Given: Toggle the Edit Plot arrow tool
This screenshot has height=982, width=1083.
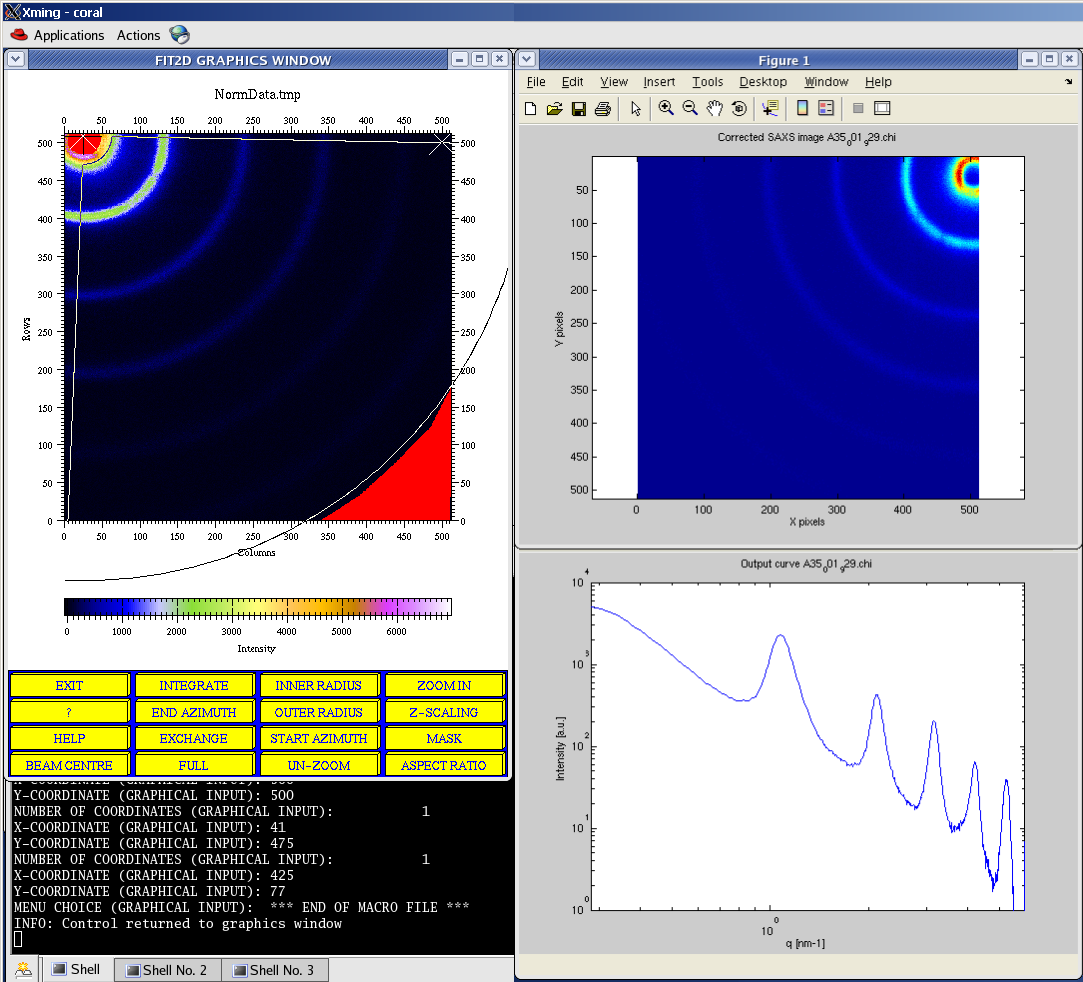Looking at the screenshot, I should (636, 109).
